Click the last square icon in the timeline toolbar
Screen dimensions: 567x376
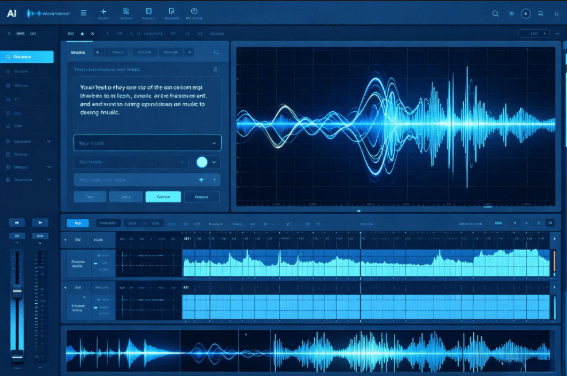coord(550,223)
